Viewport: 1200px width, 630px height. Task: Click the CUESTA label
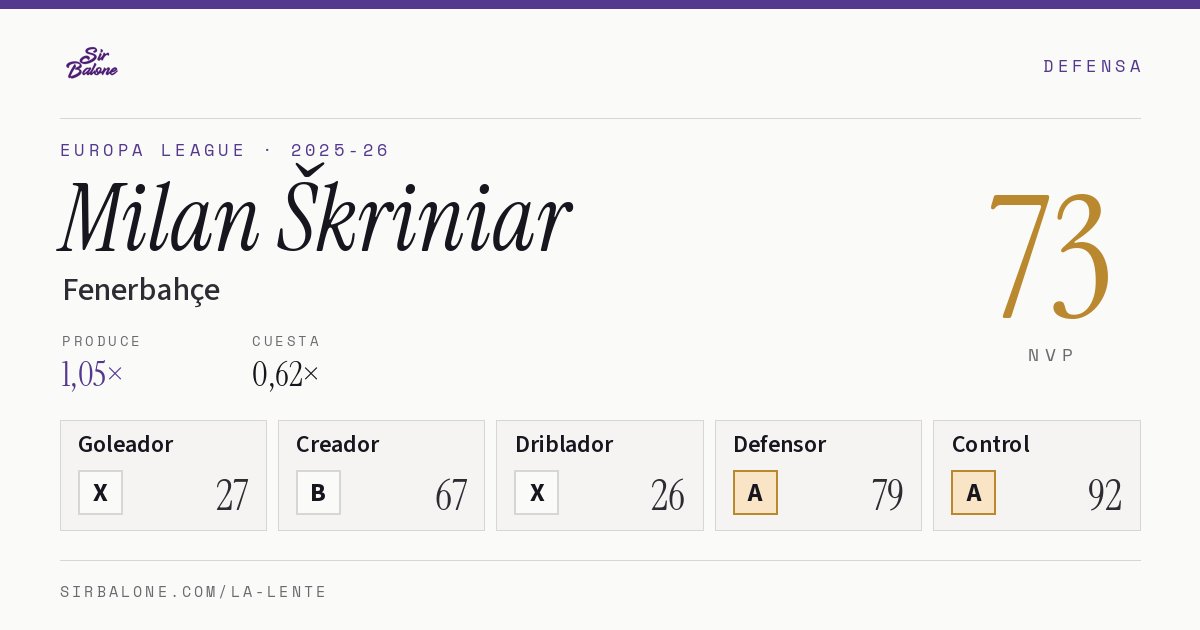tap(286, 341)
